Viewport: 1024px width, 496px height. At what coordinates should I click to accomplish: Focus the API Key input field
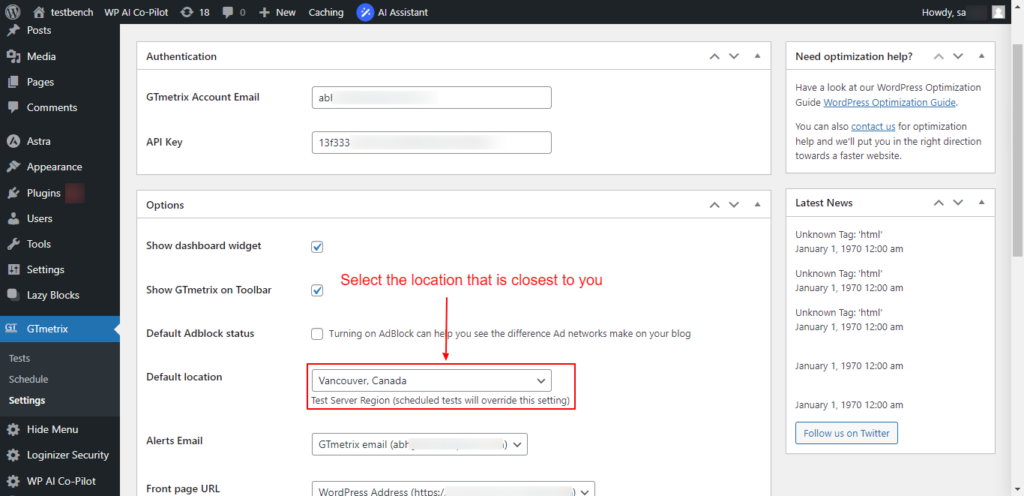[432, 143]
